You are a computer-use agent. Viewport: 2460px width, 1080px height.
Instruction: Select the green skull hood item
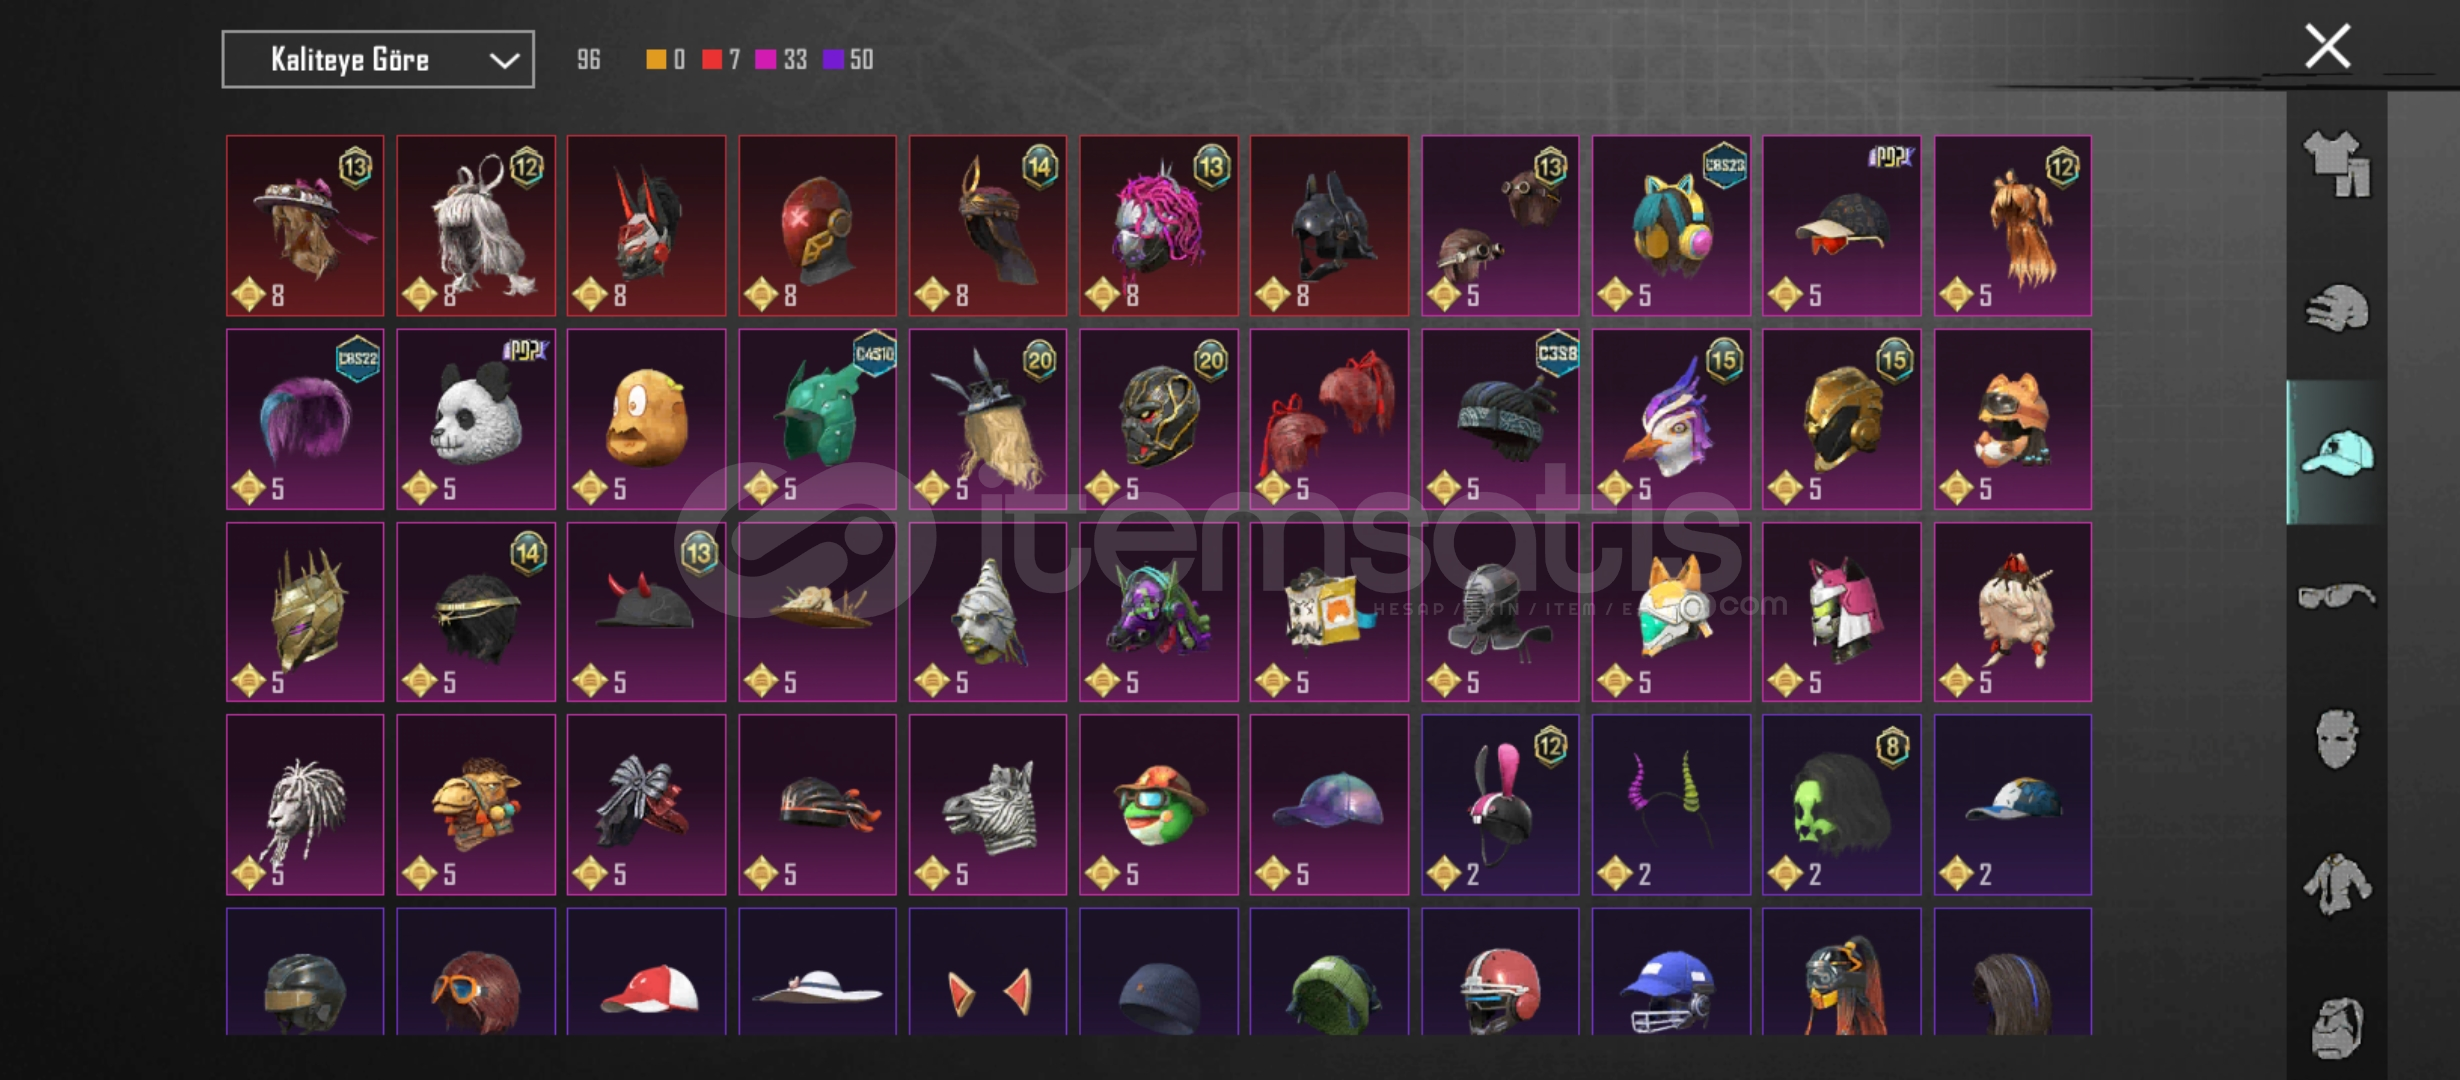(x=1841, y=804)
